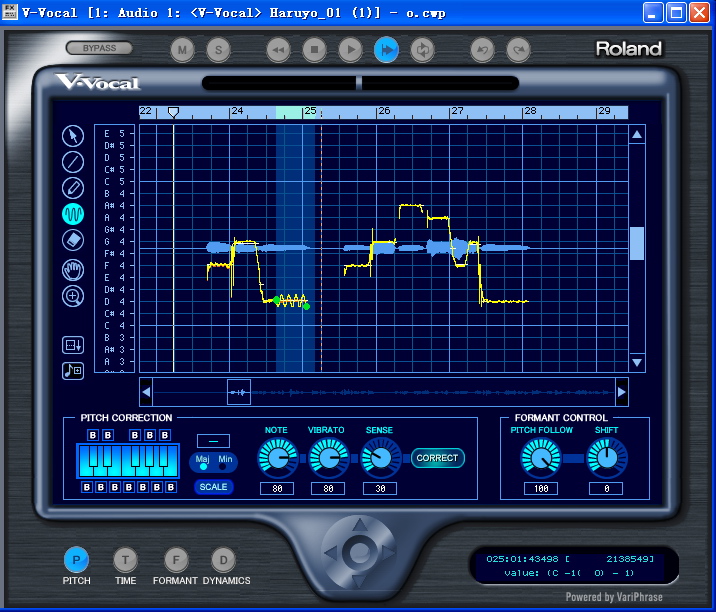The image size is (716, 612).
Task: Toggle the BYPASS switch
Action: point(99,48)
